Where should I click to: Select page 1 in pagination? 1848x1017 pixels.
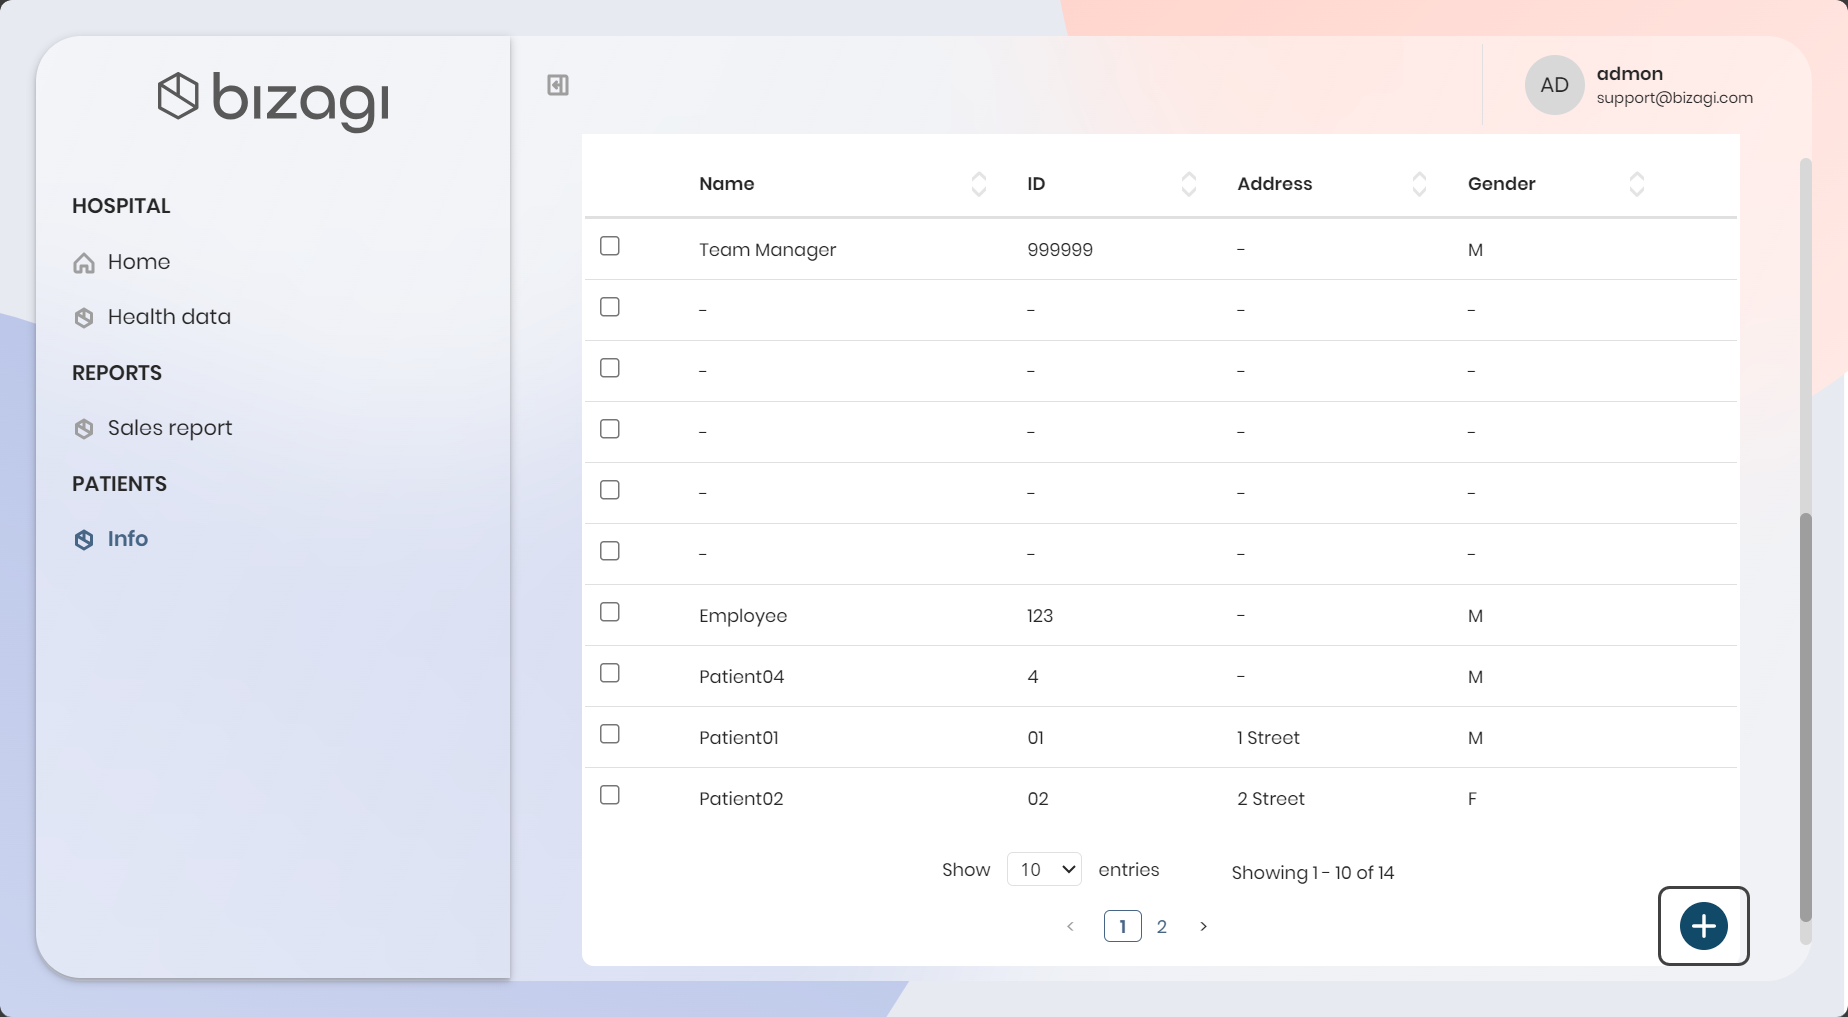(1123, 927)
